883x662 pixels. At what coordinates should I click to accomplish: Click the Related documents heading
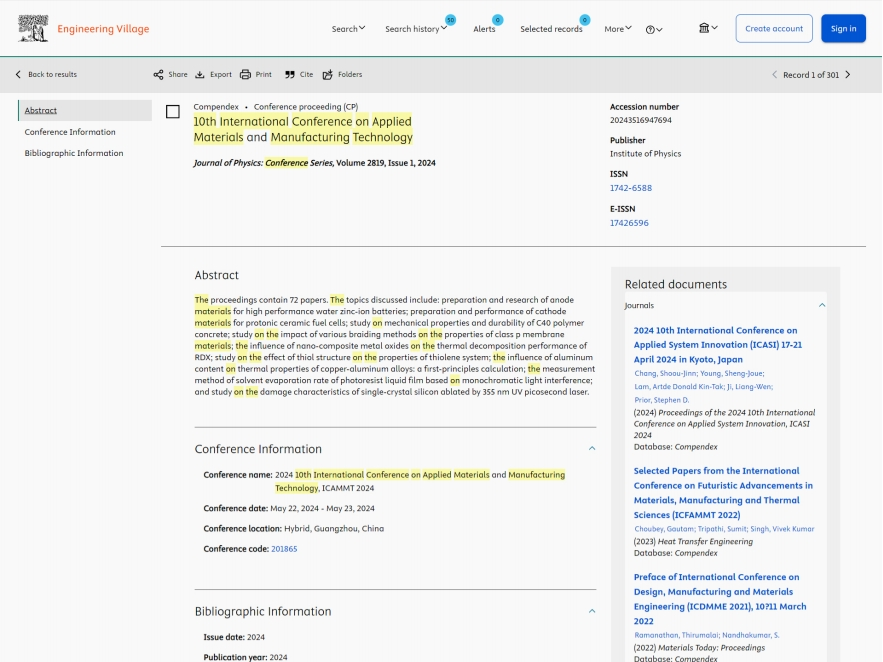676,284
